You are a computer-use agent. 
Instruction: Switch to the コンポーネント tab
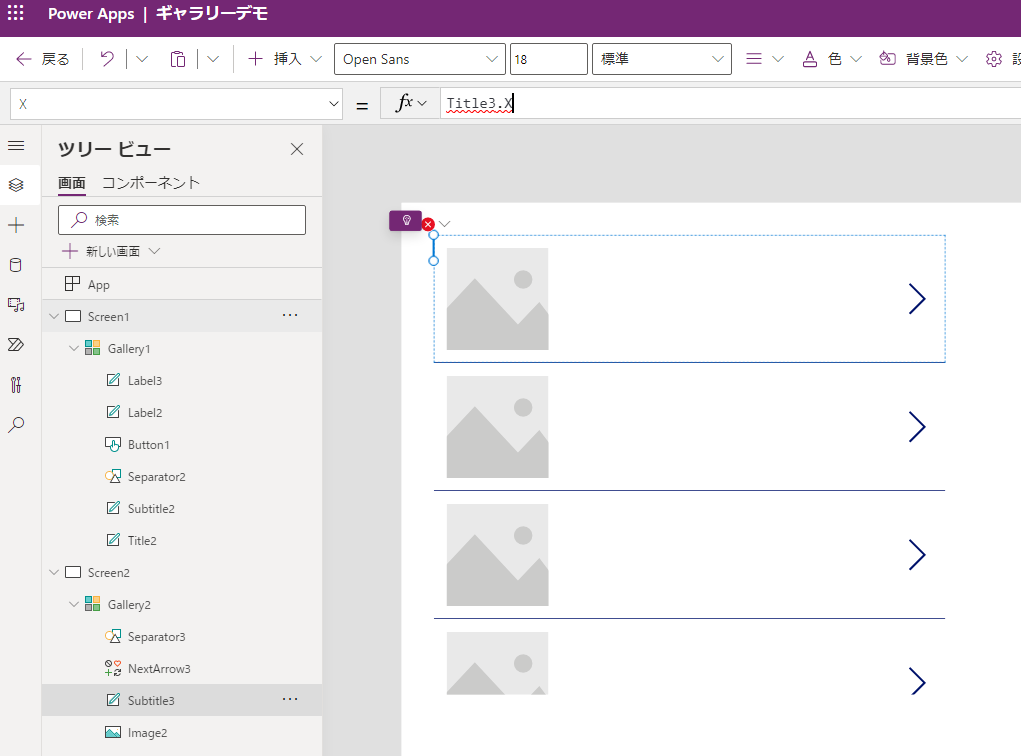(150, 184)
